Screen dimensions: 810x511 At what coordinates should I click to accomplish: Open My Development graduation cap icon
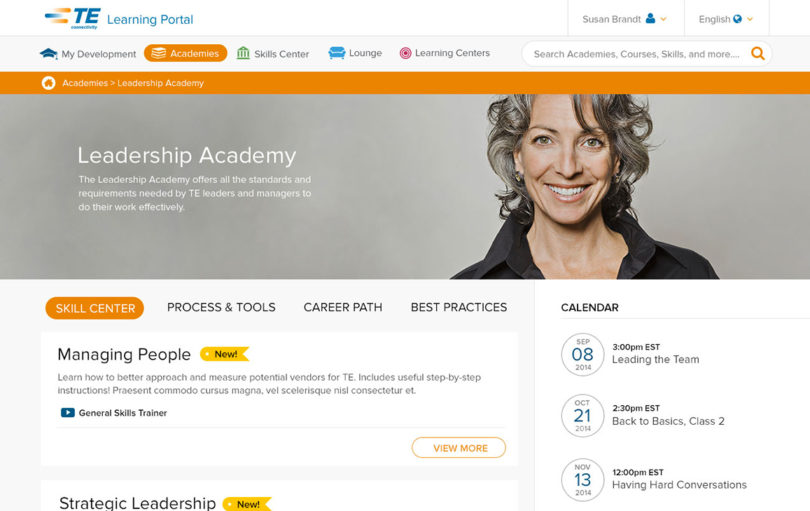(x=49, y=53)
